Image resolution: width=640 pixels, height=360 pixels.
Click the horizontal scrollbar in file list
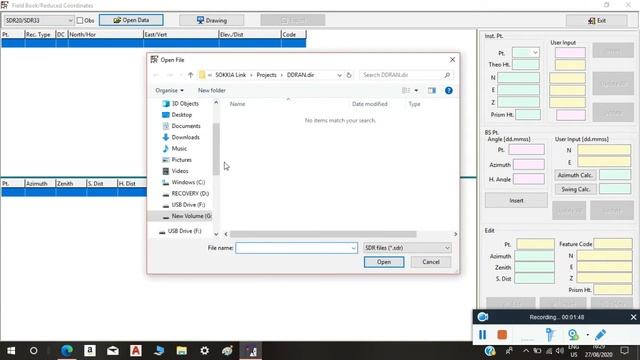click(323, 234)
